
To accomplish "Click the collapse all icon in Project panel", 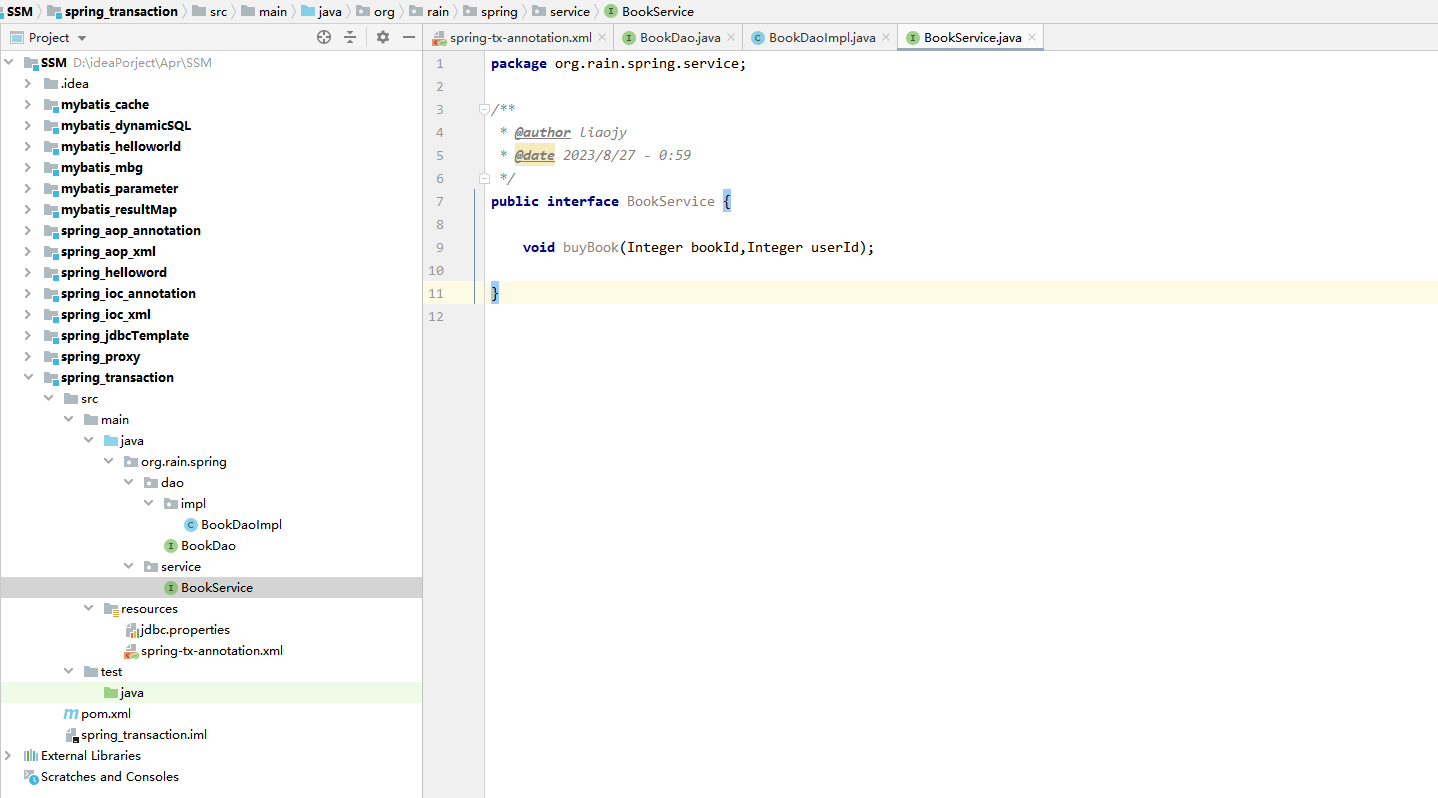I will click(350, 37).
